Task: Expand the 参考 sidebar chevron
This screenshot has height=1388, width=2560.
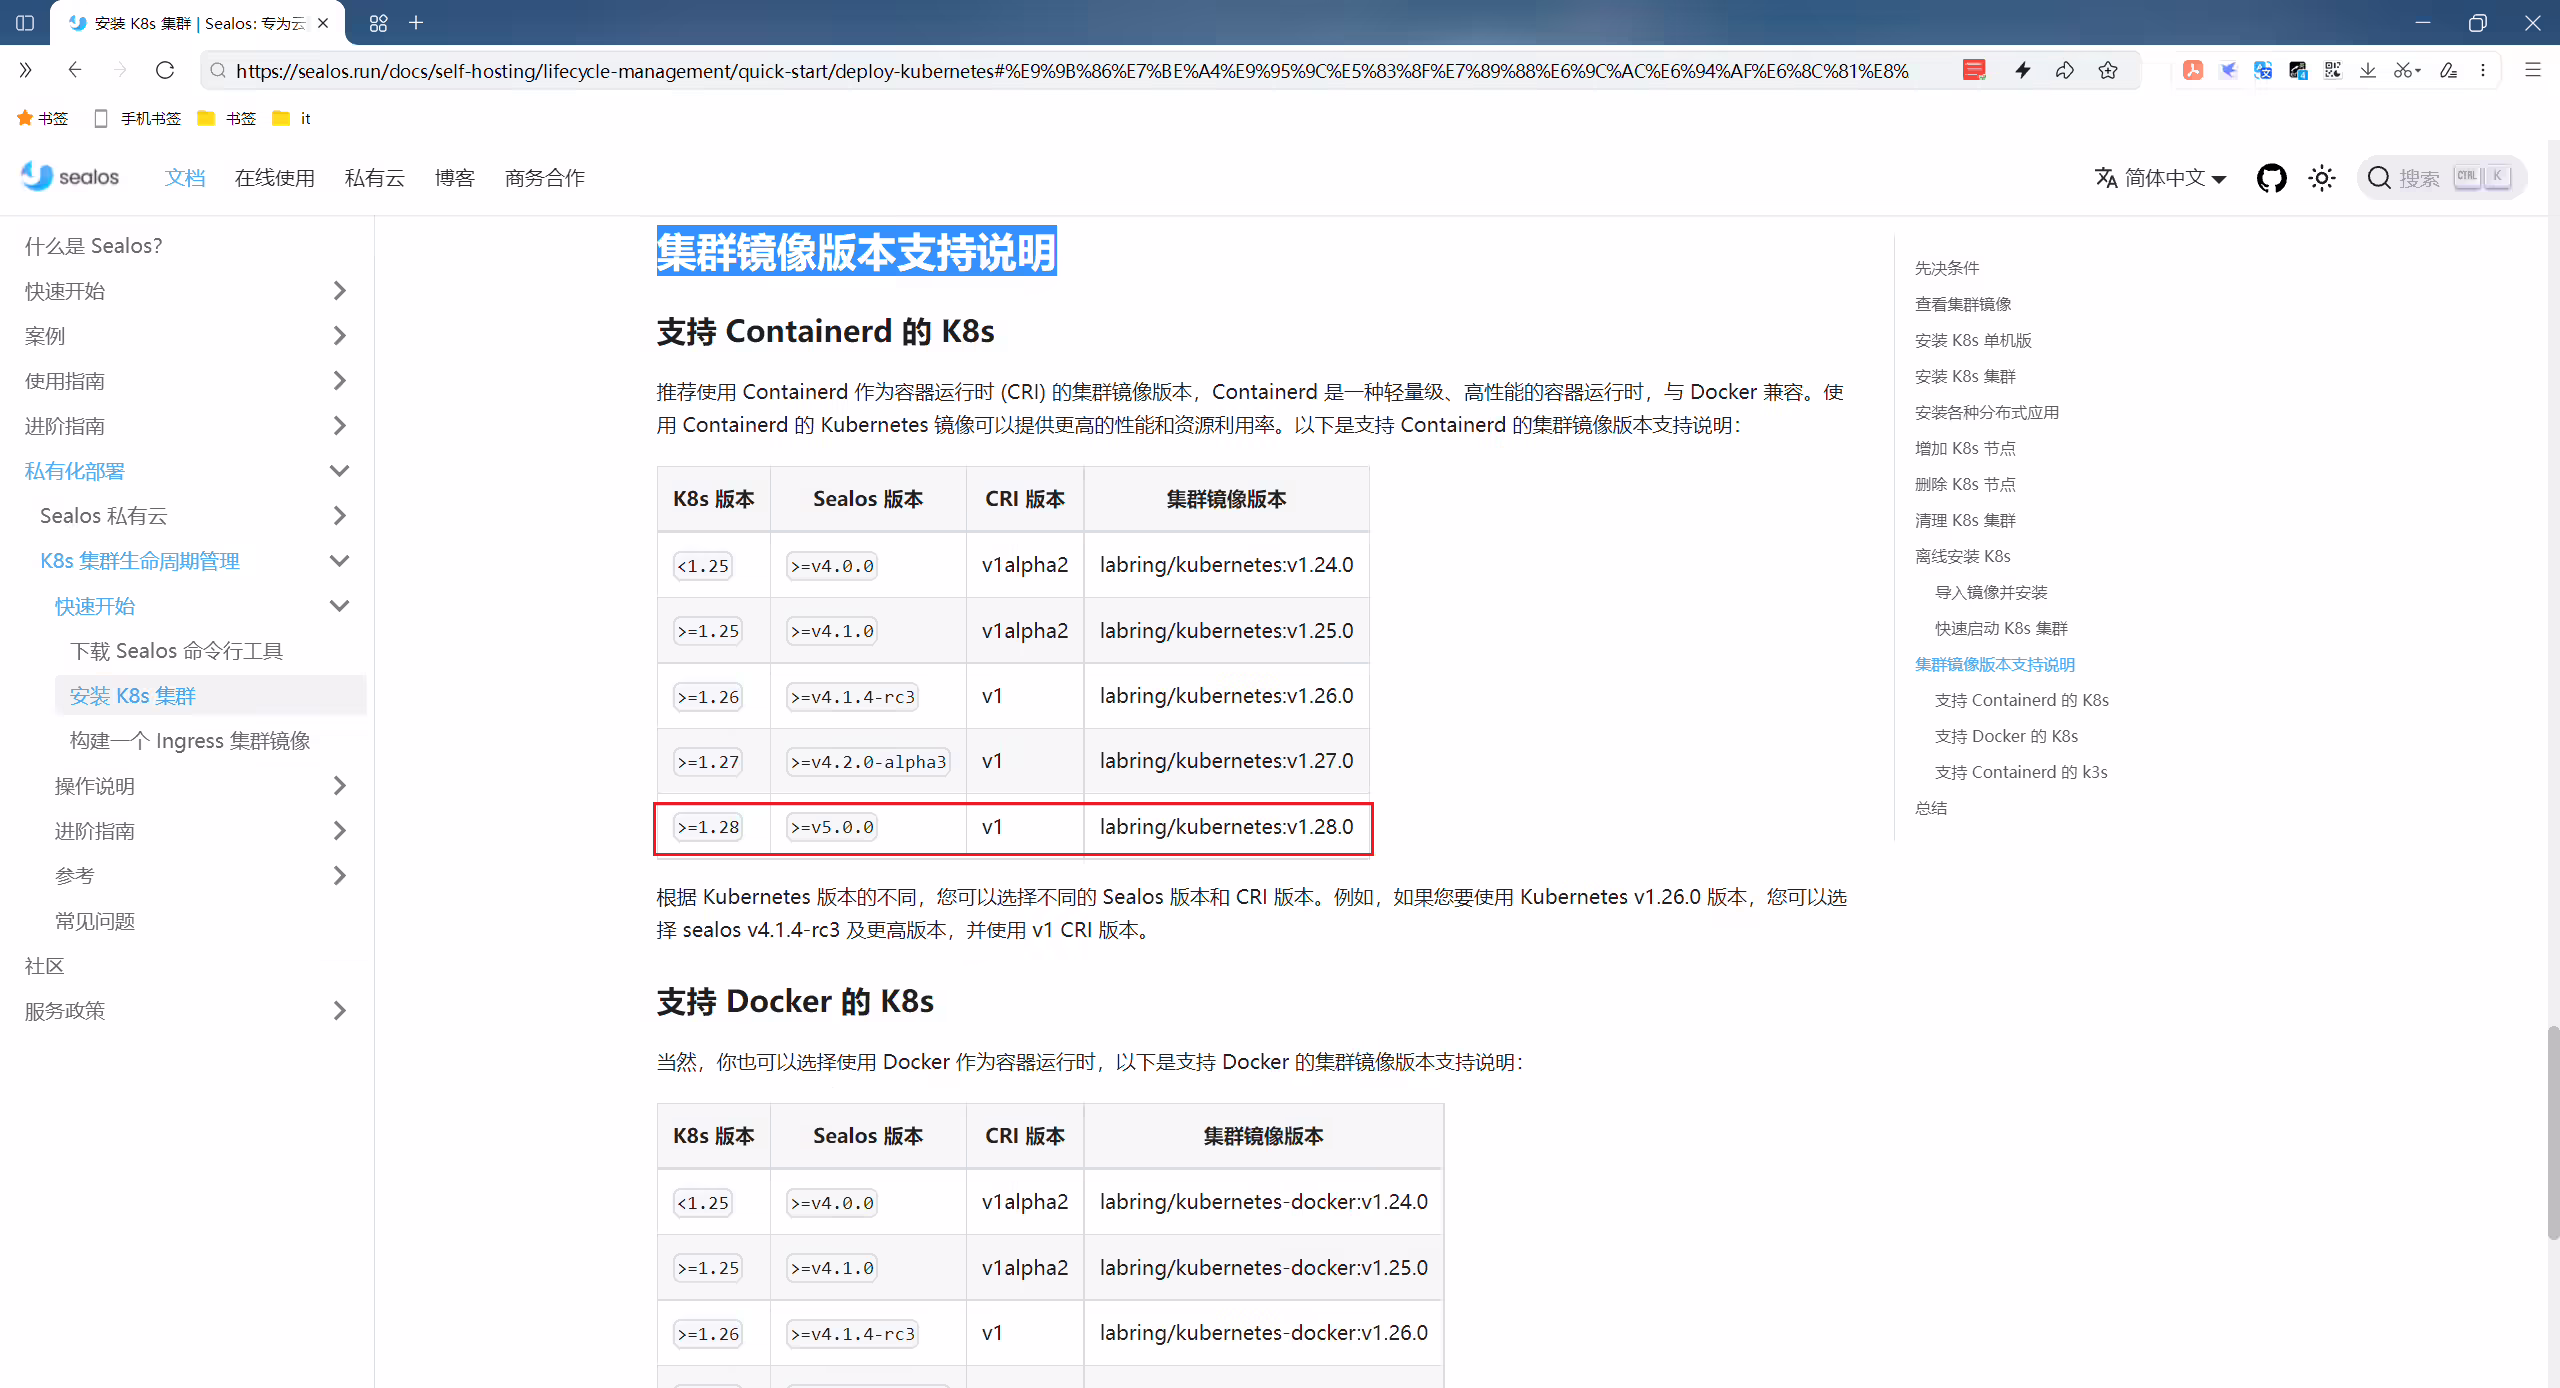Action: 339,876
